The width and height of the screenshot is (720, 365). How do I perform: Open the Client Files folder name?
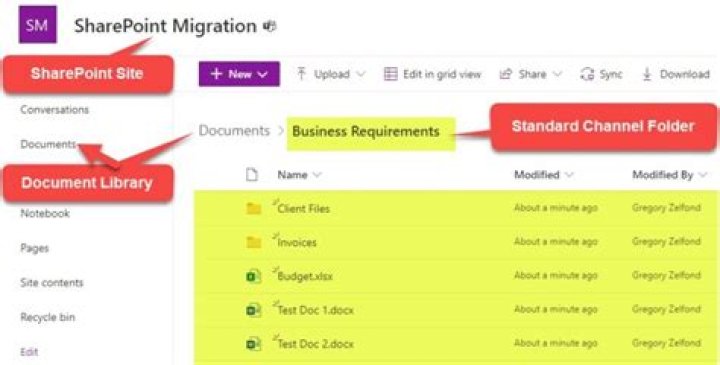tap(304, 208)
